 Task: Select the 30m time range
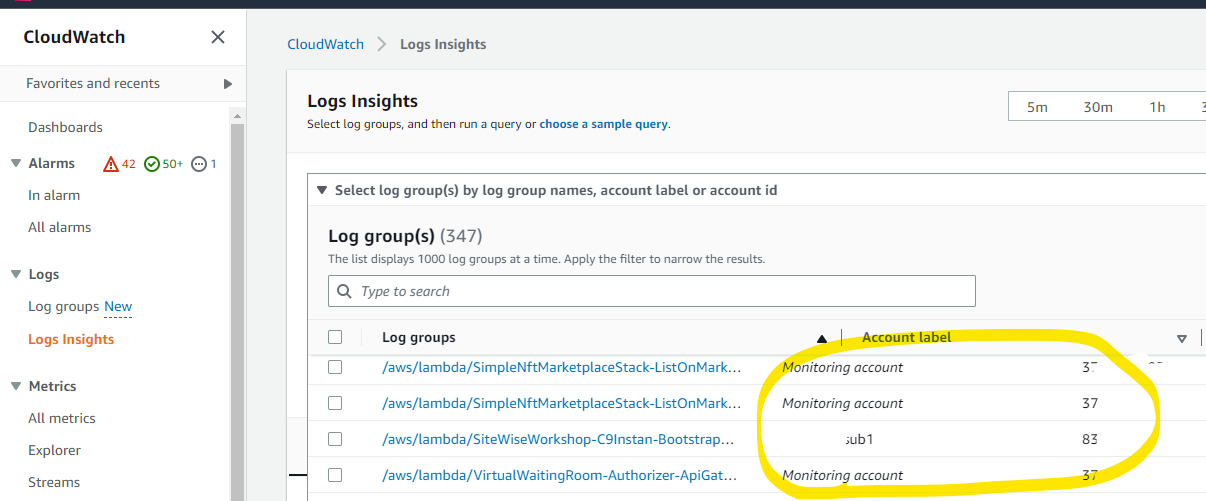coord(1098,107)
